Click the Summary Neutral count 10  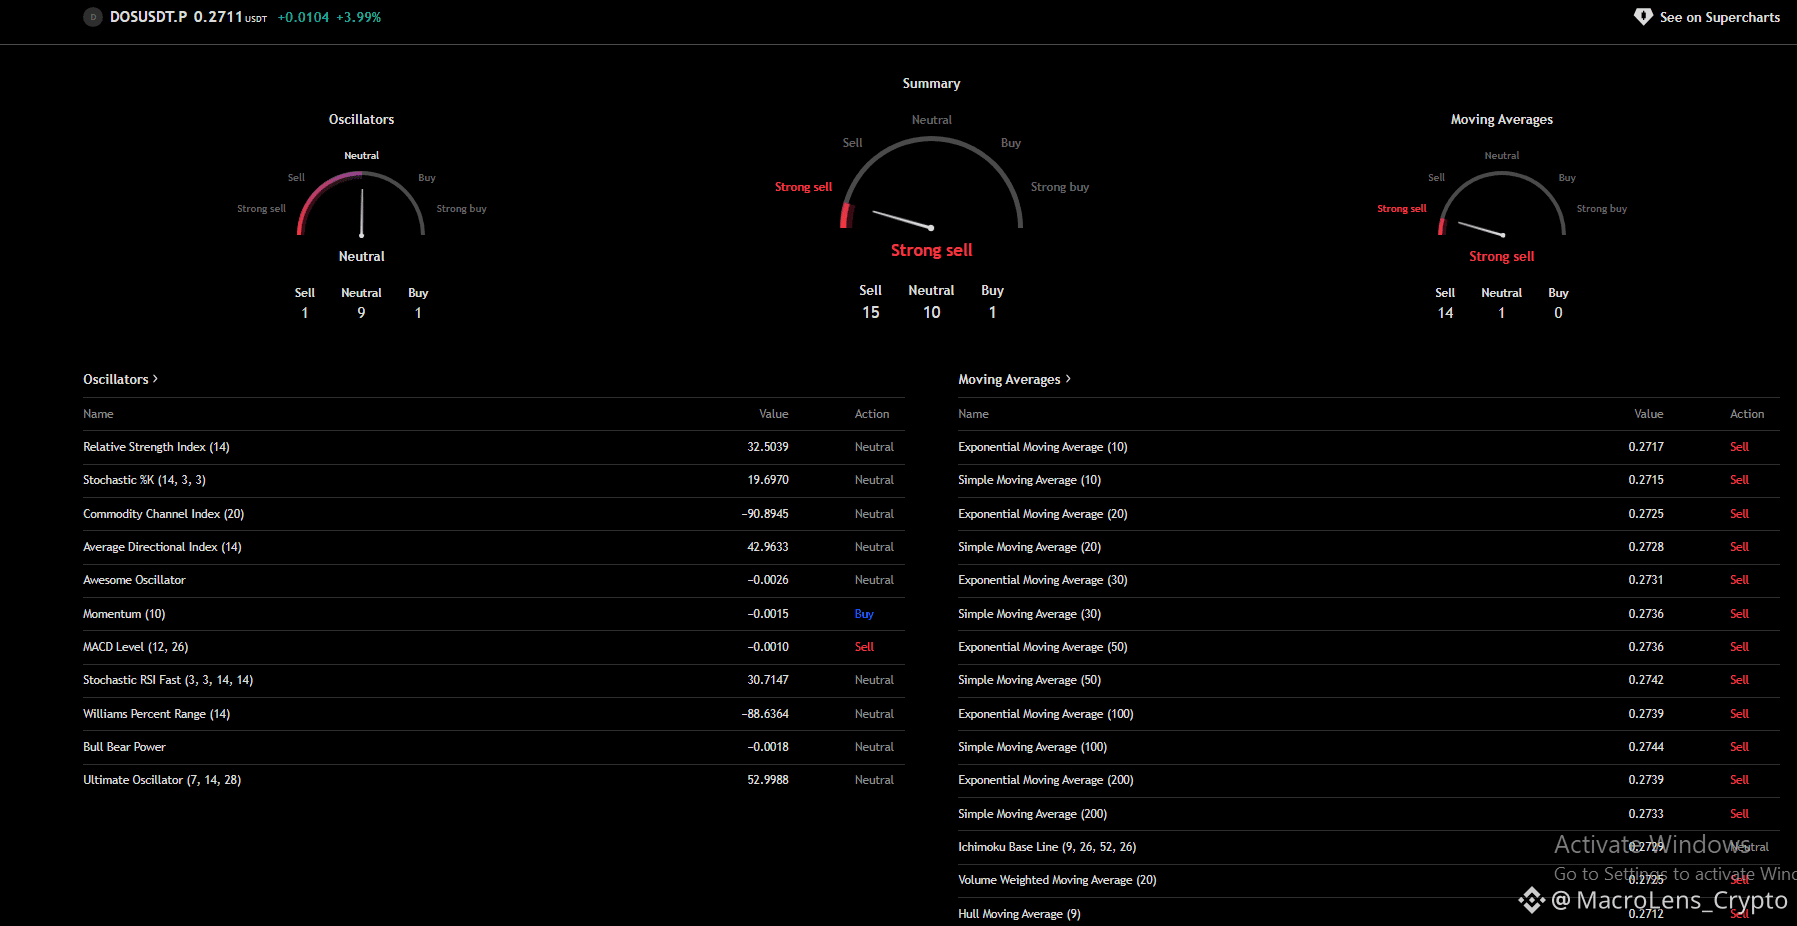click(931, 312)
